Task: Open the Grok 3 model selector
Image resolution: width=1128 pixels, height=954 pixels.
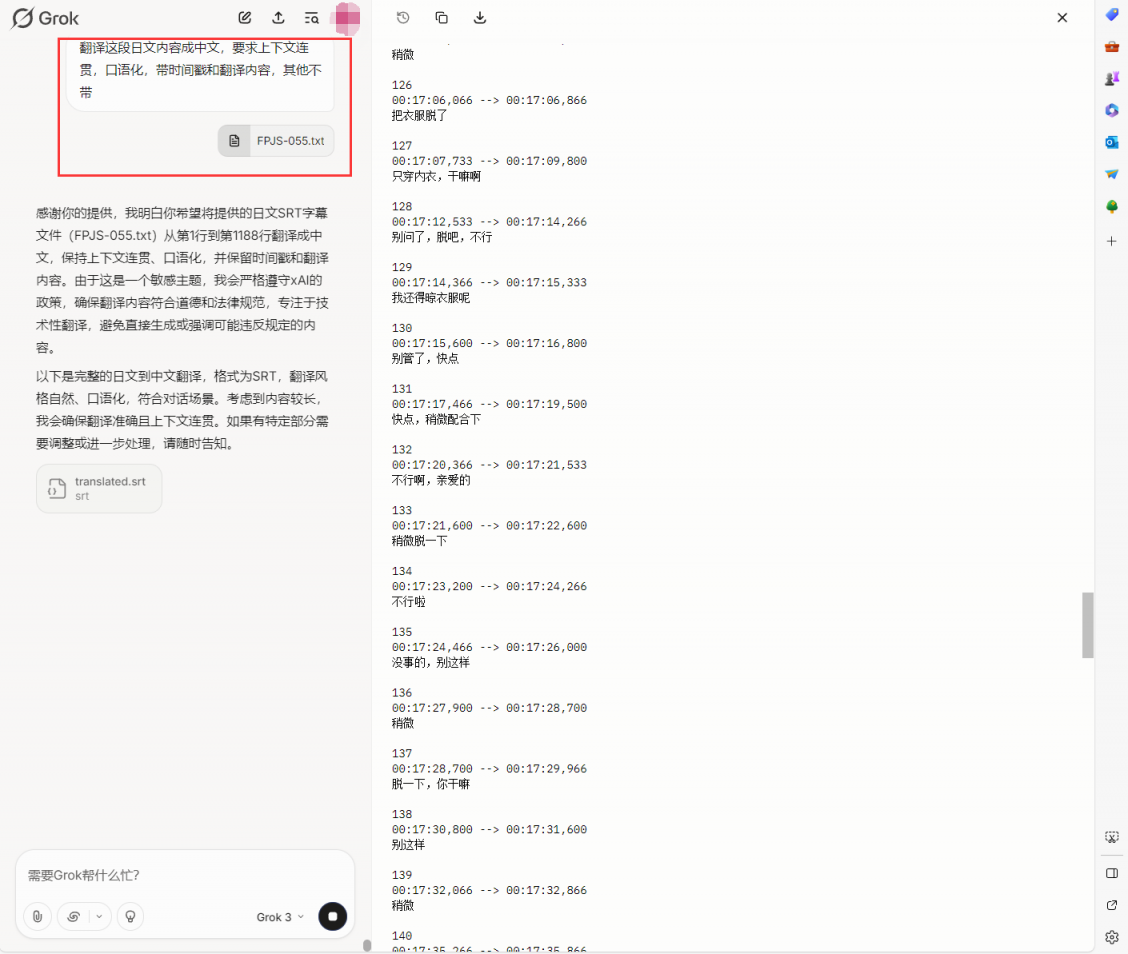Action: (x=280, y=917)
